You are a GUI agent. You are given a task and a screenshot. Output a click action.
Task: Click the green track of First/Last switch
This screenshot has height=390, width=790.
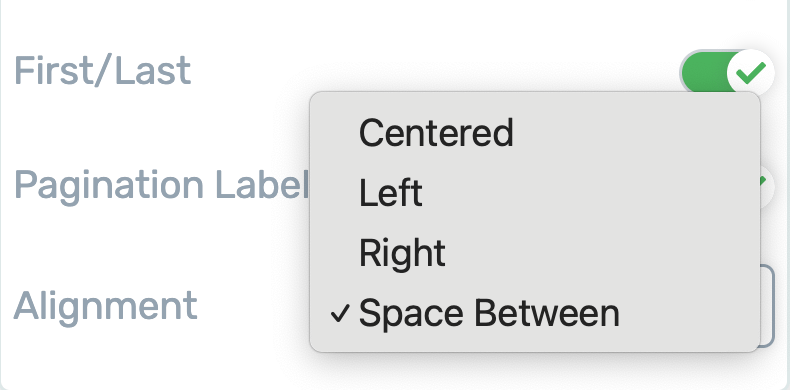point(704,73)
